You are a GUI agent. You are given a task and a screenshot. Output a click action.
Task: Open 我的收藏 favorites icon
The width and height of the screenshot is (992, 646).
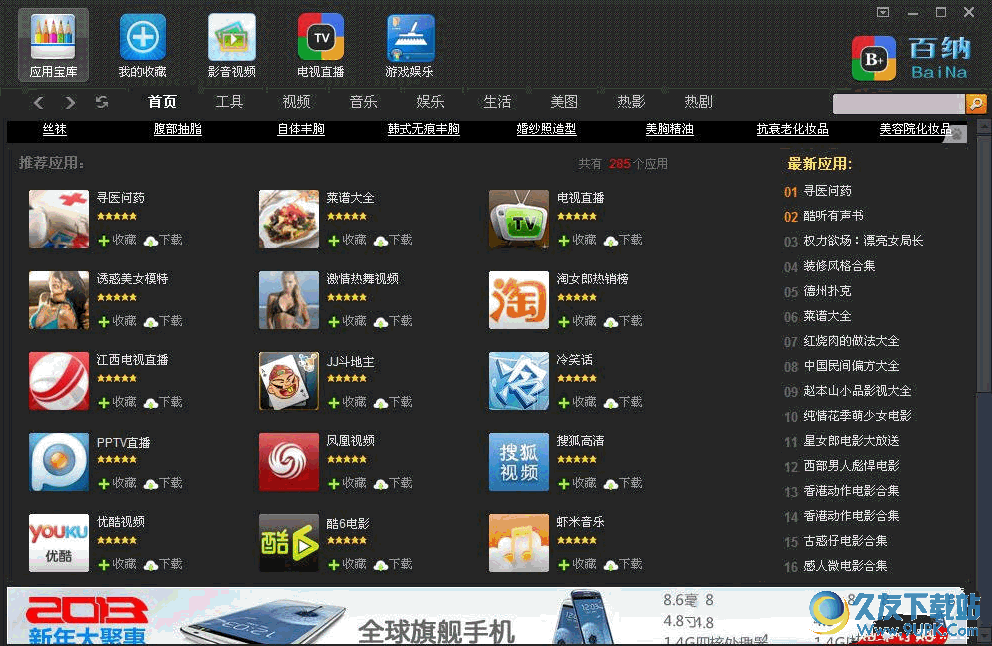(142, 45)
